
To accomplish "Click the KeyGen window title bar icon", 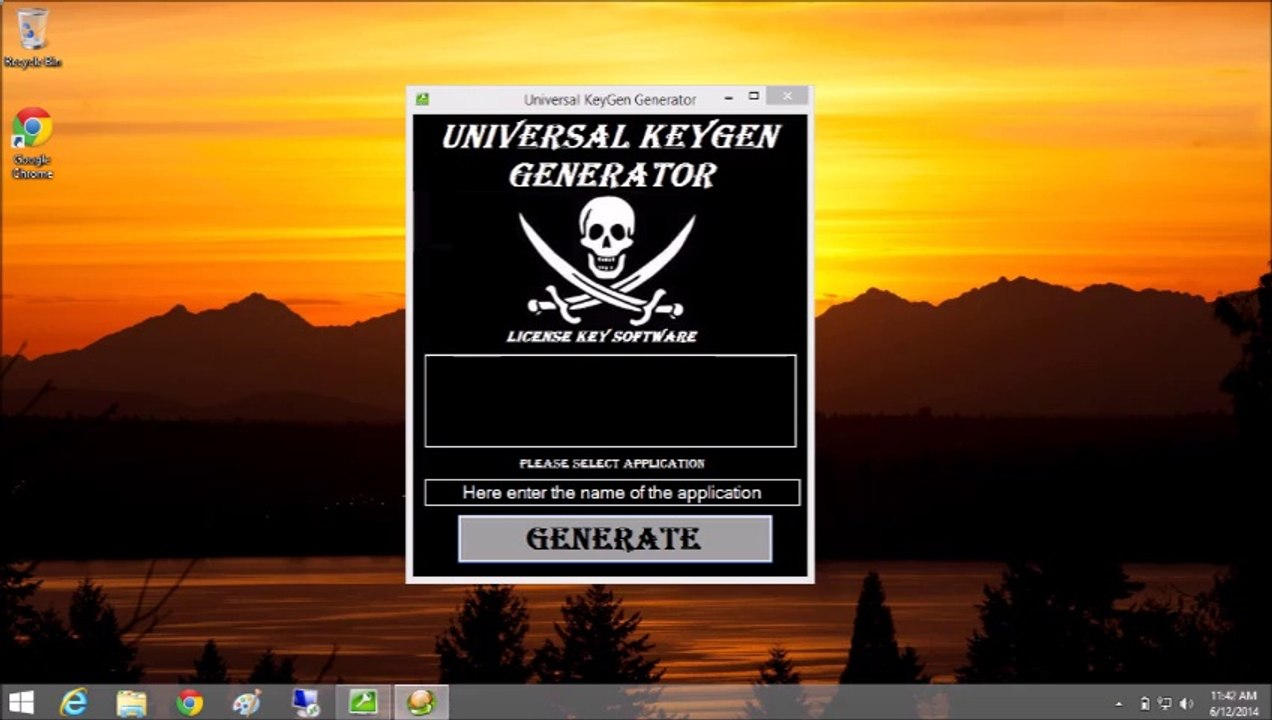I will pos(422,99).
